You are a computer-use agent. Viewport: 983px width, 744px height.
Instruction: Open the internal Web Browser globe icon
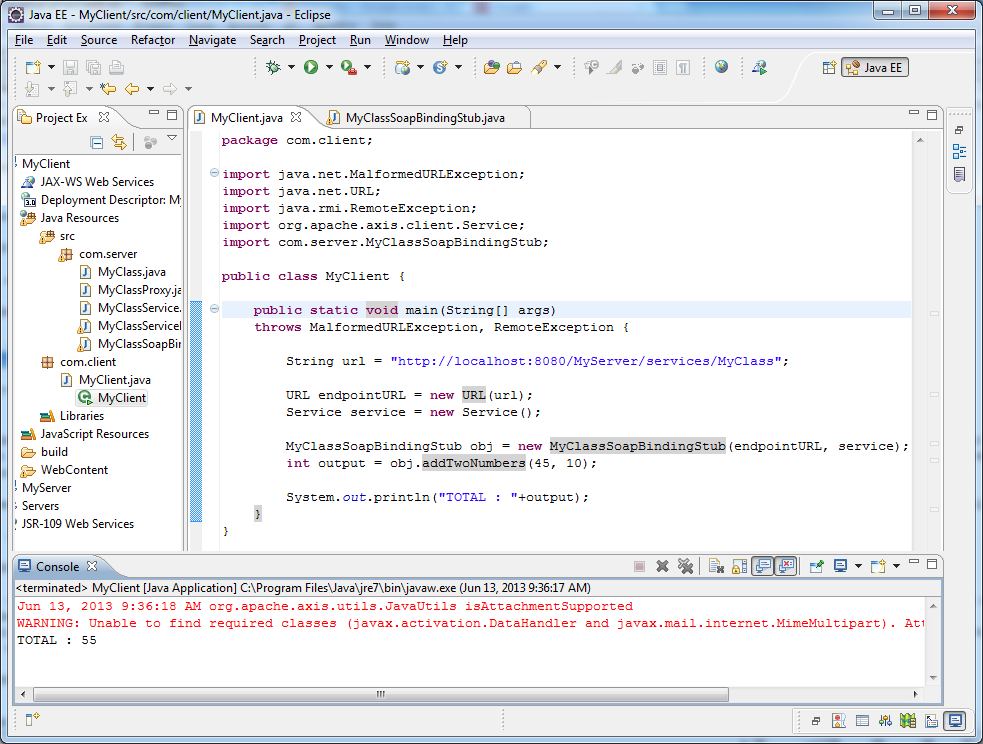pyautogui.click(x=723, y=67)
